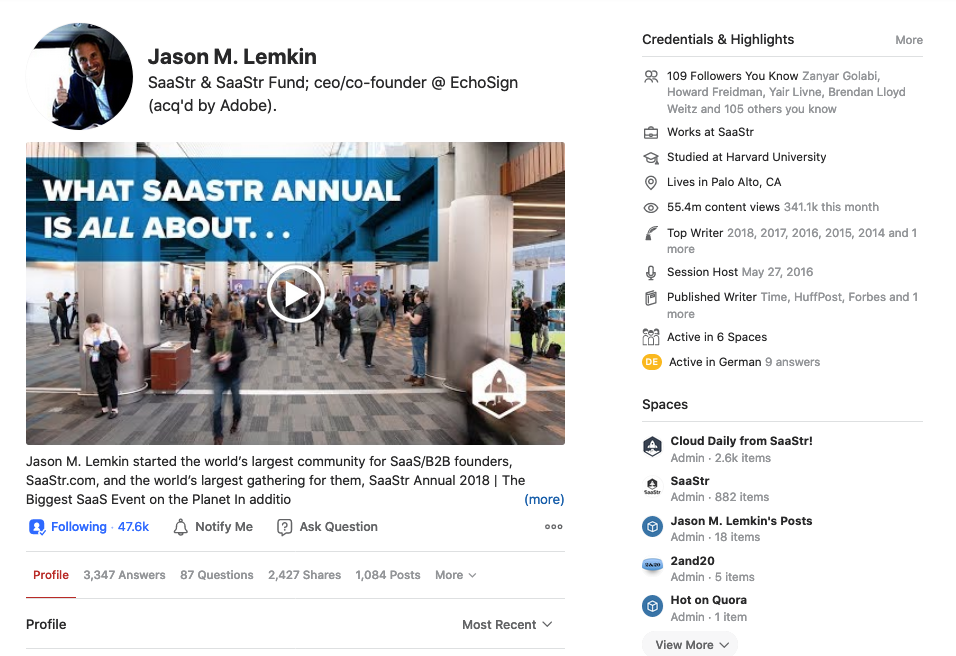Click the Hot on Quora space icon
Viewport: 956px width, 656px height.
(652, 606)
